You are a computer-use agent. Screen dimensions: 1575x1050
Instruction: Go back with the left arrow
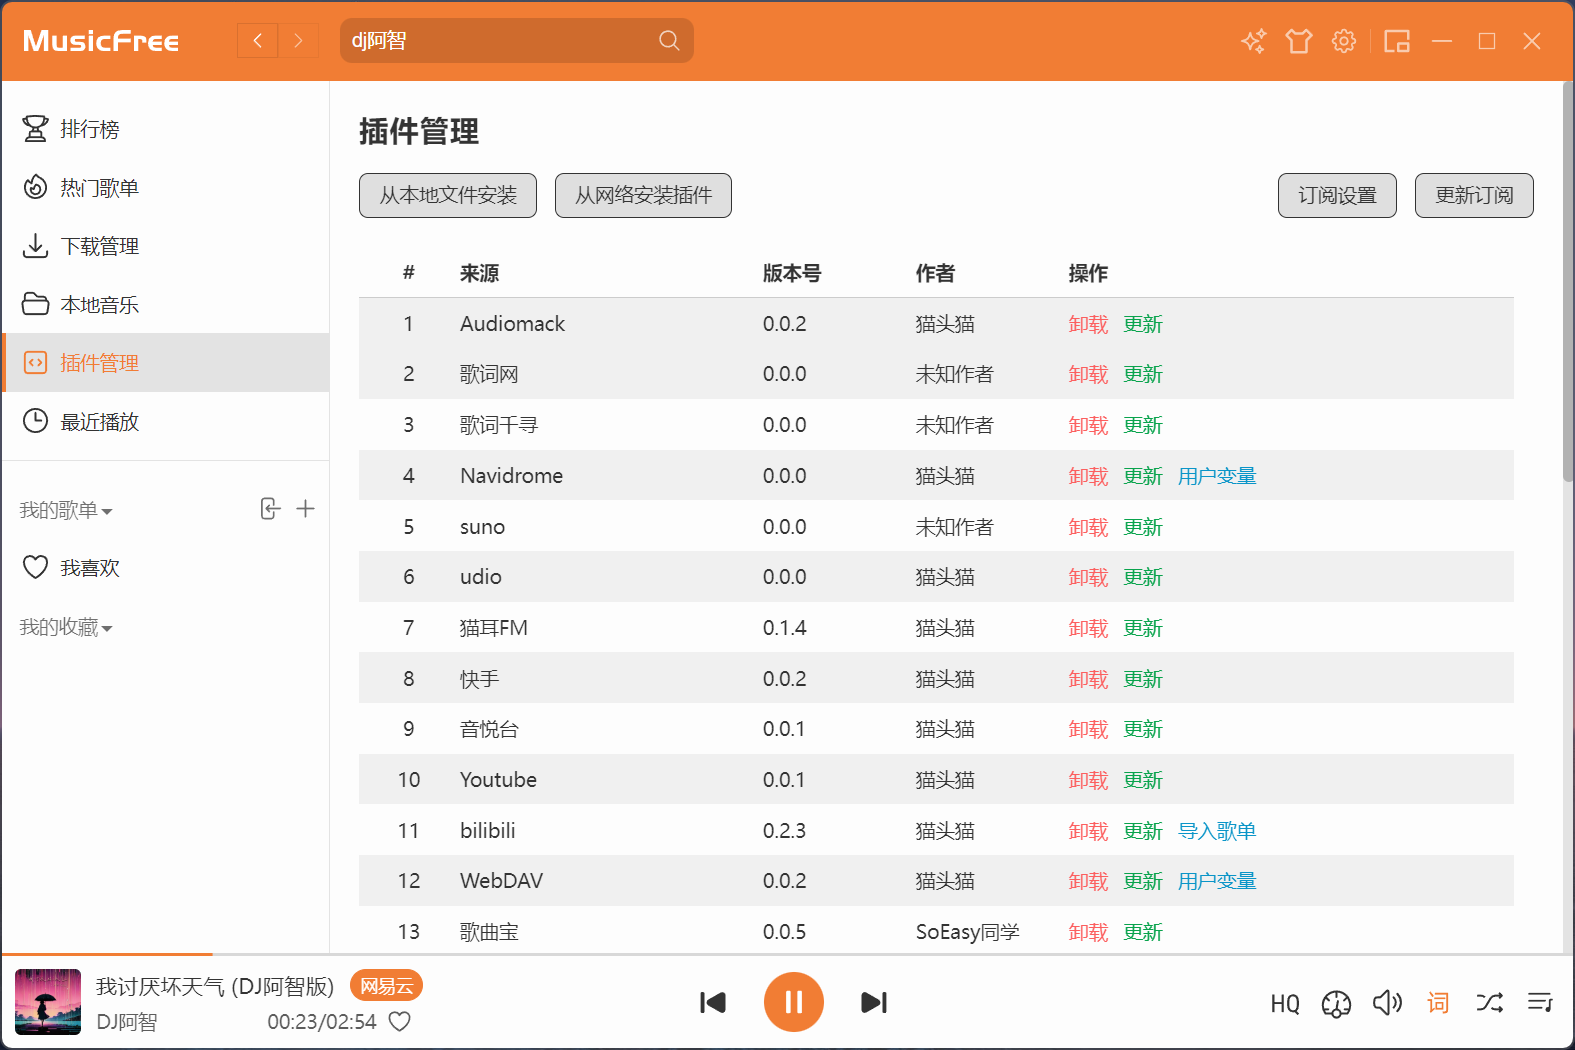258,41
